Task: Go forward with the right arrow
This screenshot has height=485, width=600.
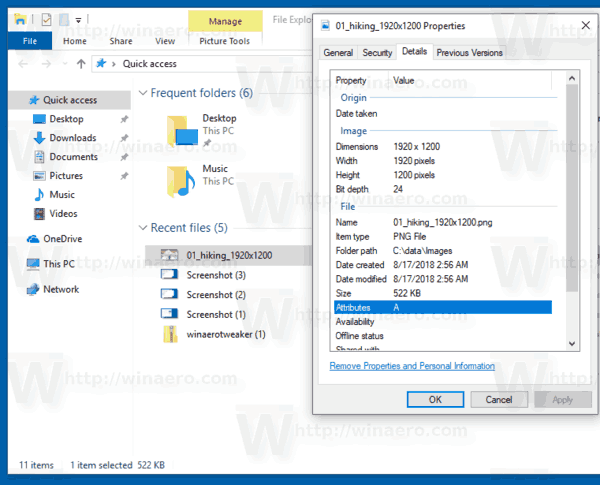Action: tap(46, 64)
